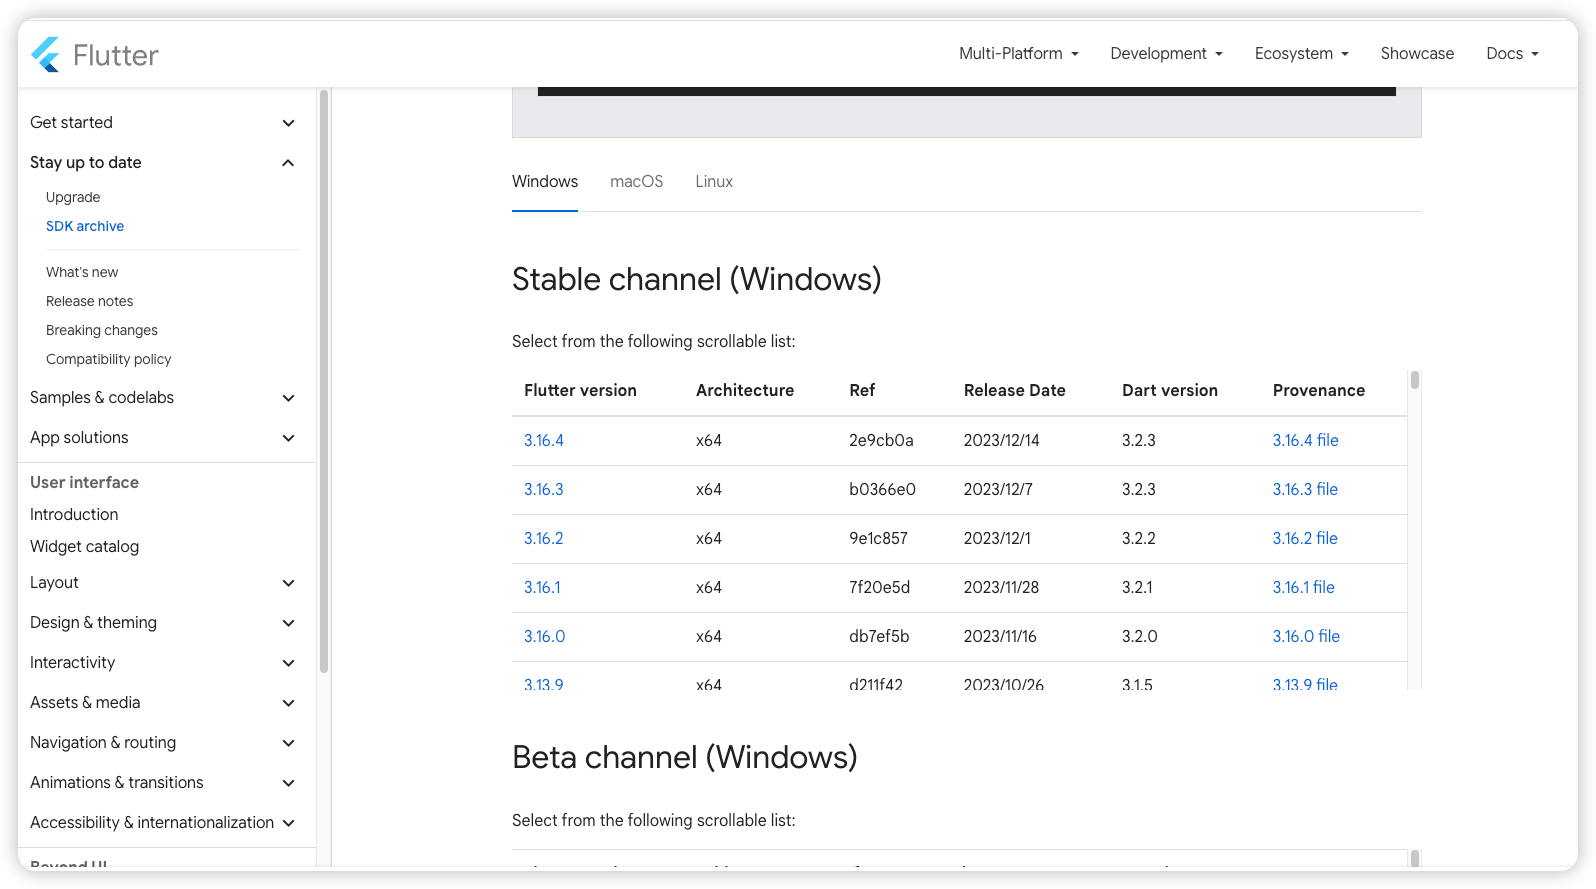Download Flutter version 3.16.2
Image resolution: width=1596 pixels, height=889 pixels.
point(544,538)
